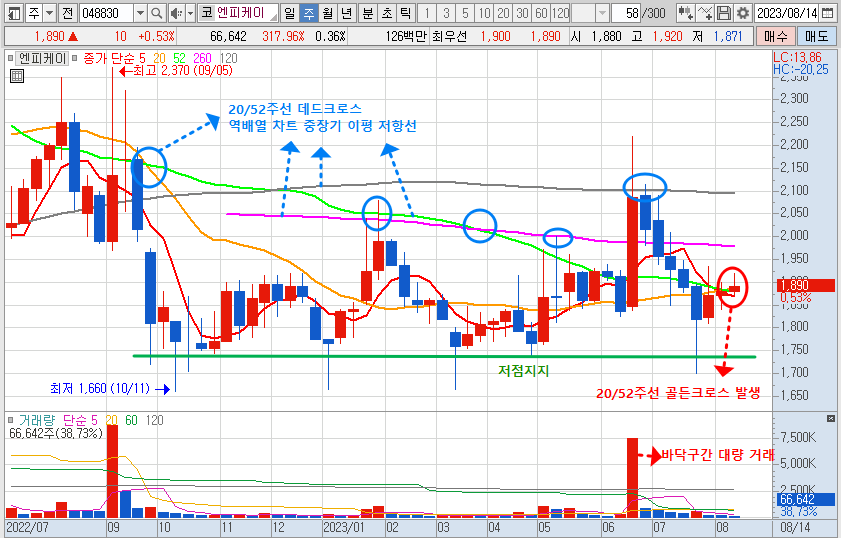Viewport: 841px width, 538px height.
Task: Select tick 틱 period
Action: (405, 13)
